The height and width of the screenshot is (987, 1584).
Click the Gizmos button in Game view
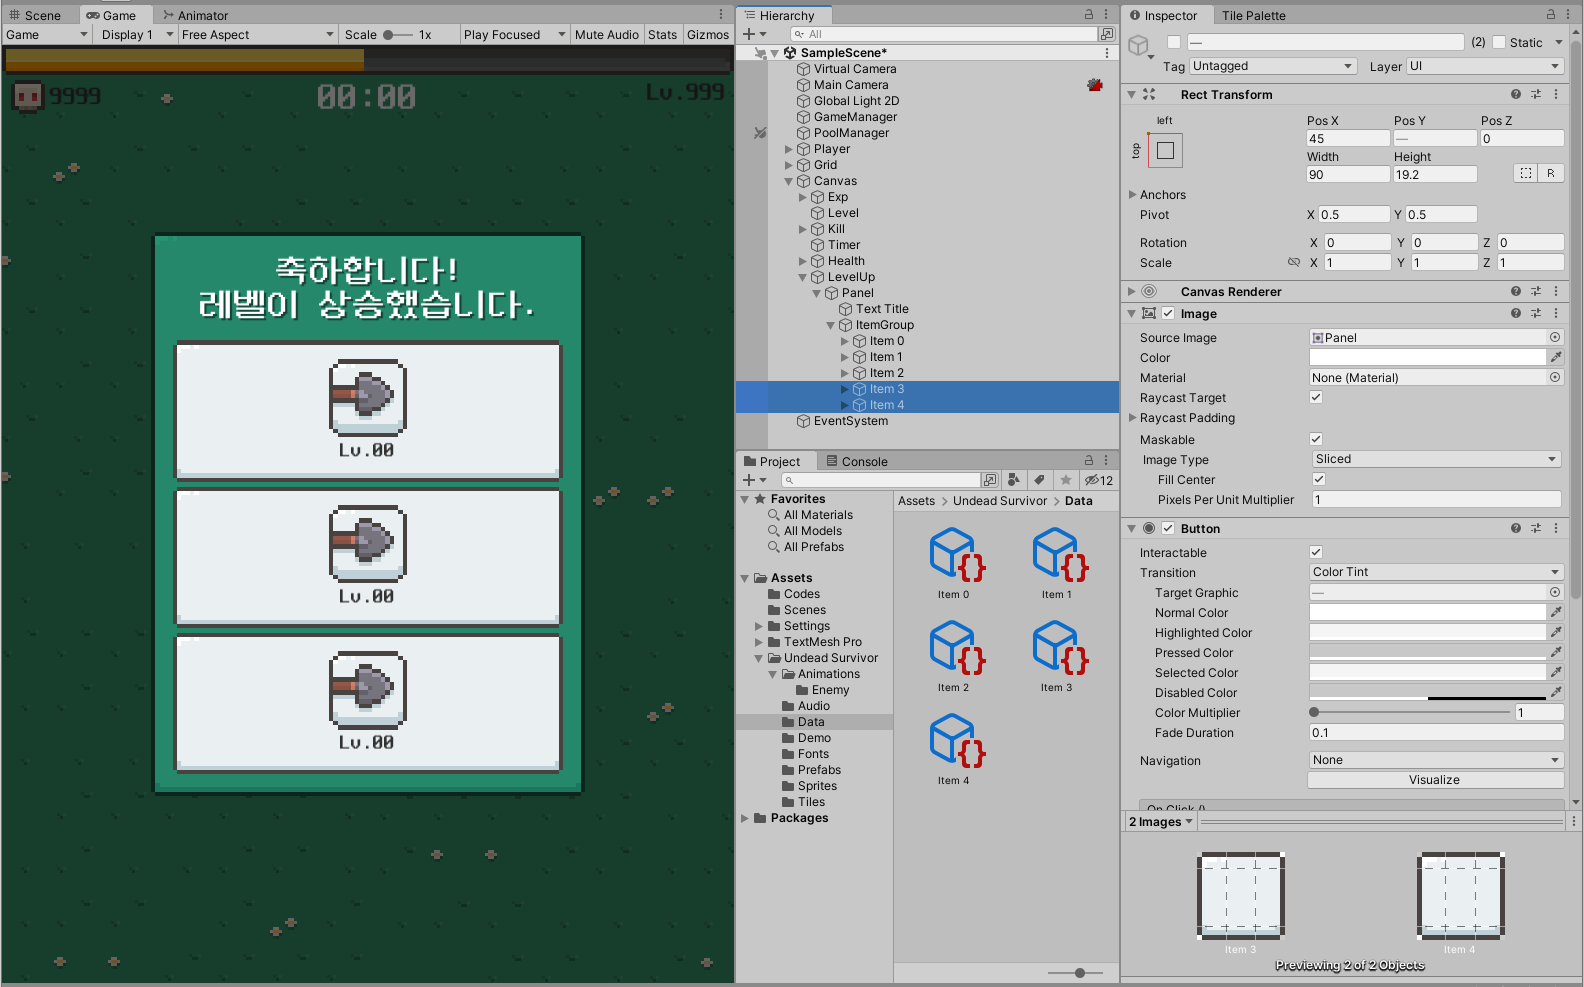[708, 34]
